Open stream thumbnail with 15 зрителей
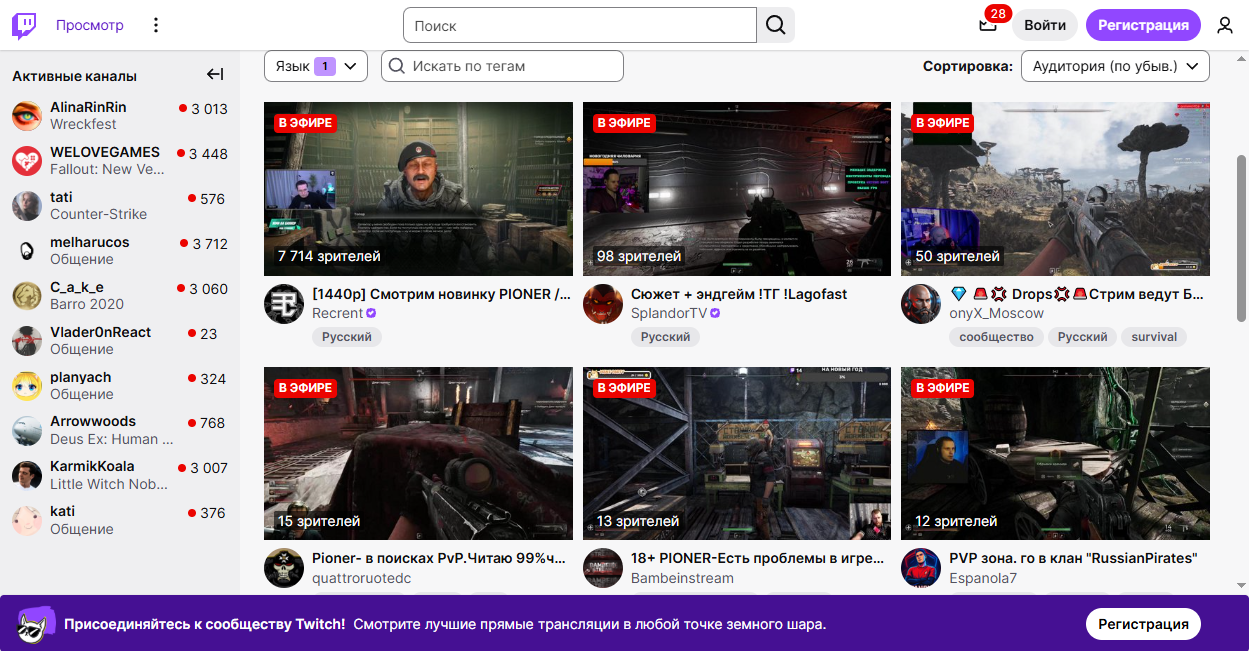The image size is (1249, 651). coord(418,454)
